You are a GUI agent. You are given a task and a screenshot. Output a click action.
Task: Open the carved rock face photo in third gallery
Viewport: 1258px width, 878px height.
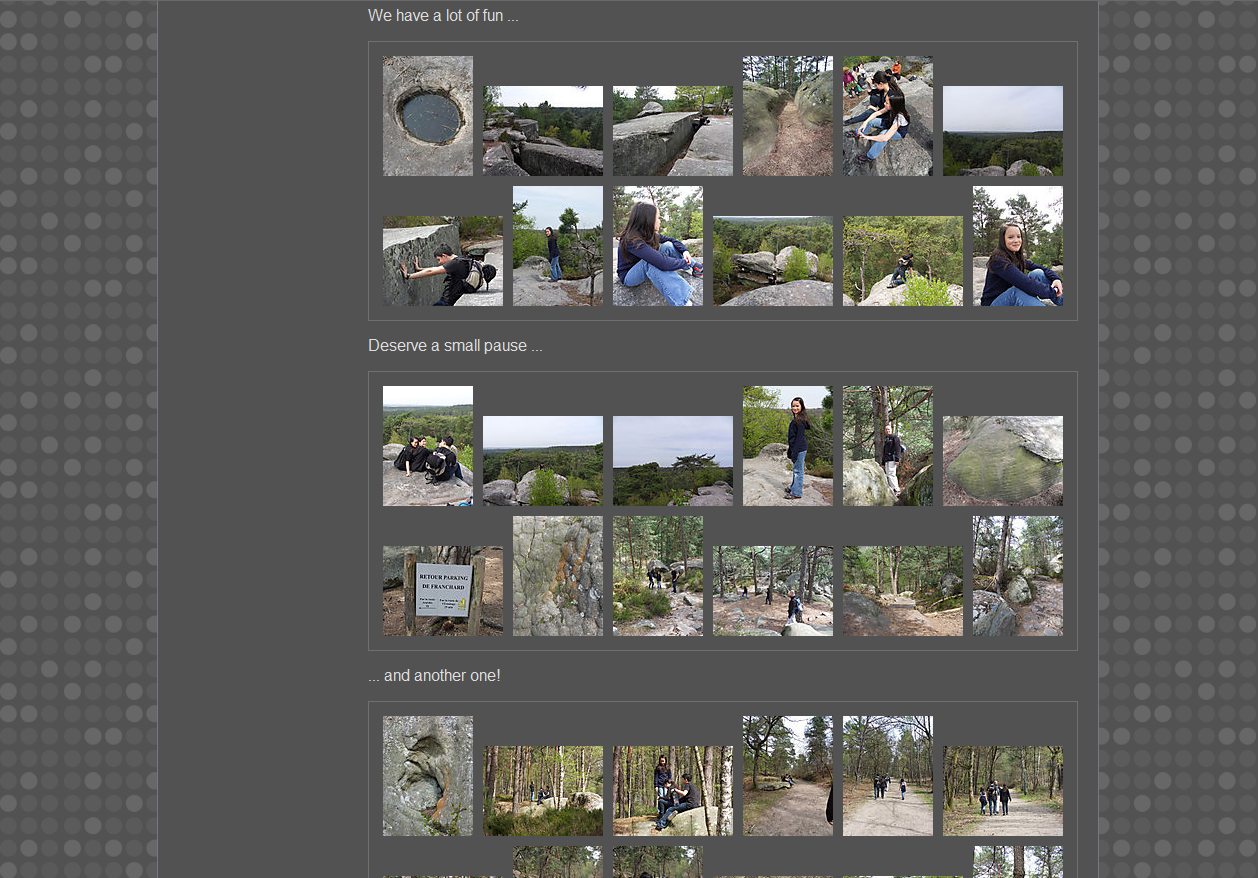tap(427, 776)
